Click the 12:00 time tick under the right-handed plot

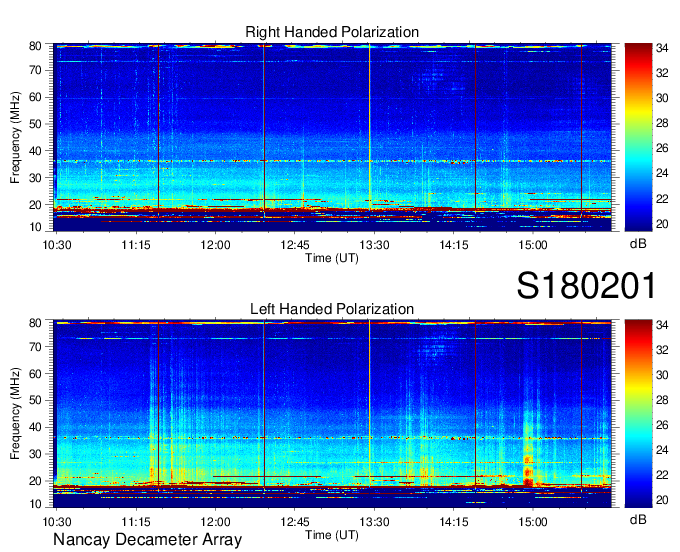click(215, 245)
